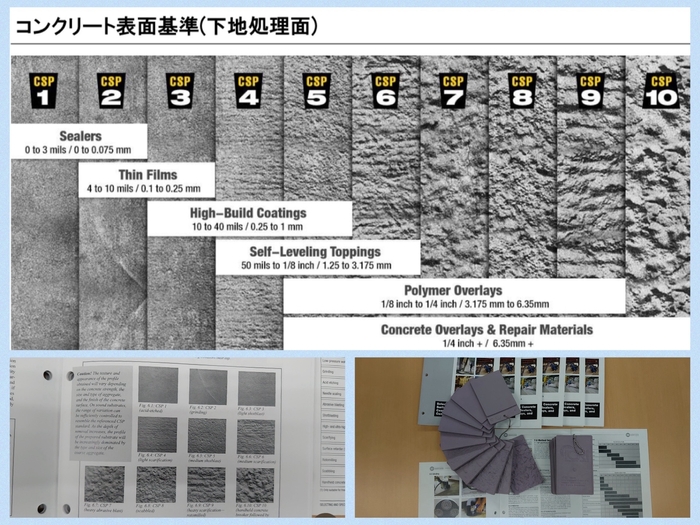Click the CSP 10 rough texture strip

tap(660, 200)
